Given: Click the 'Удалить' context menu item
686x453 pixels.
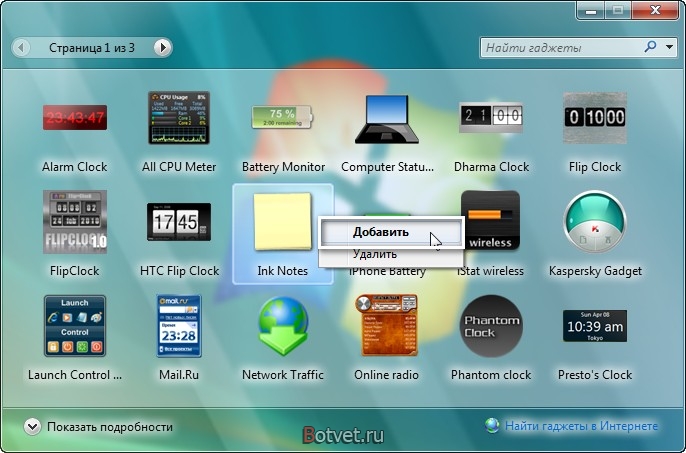Looking at the screenshot, I should pyautogui.click(x=391, y=254).
